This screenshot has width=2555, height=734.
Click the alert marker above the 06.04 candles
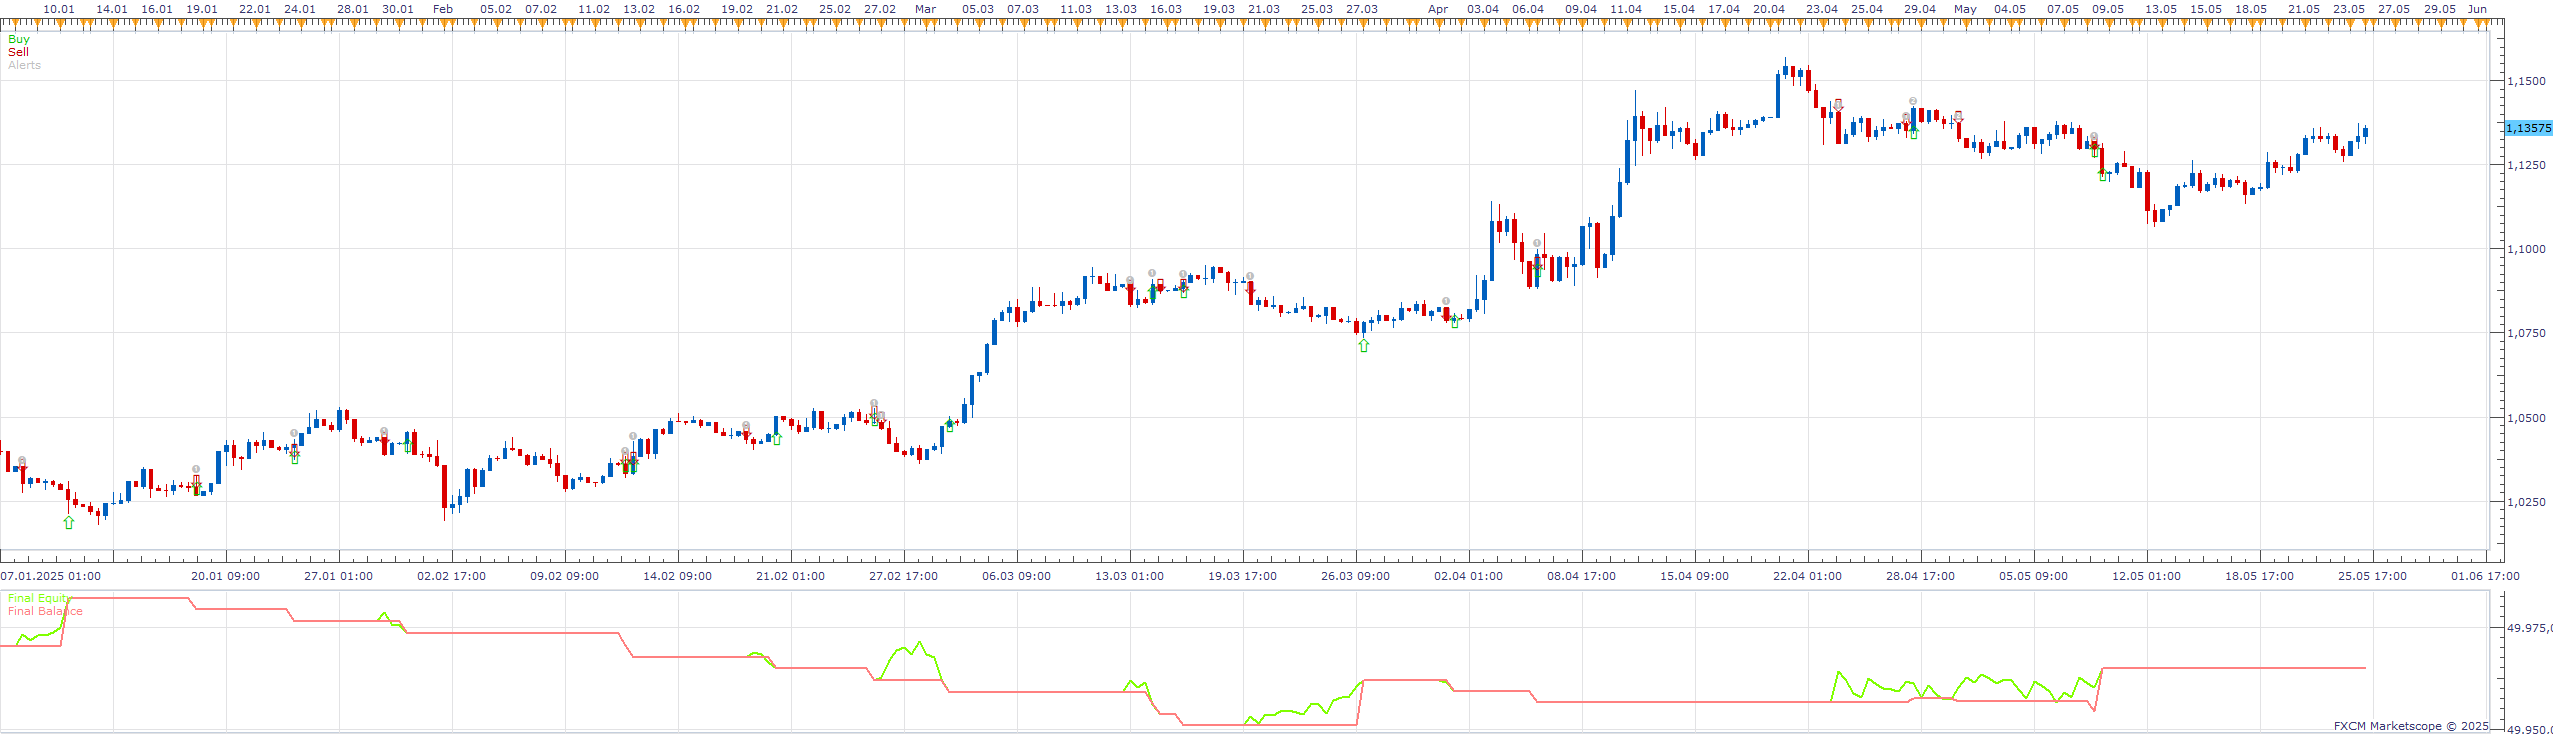(x=1537, y=243)
